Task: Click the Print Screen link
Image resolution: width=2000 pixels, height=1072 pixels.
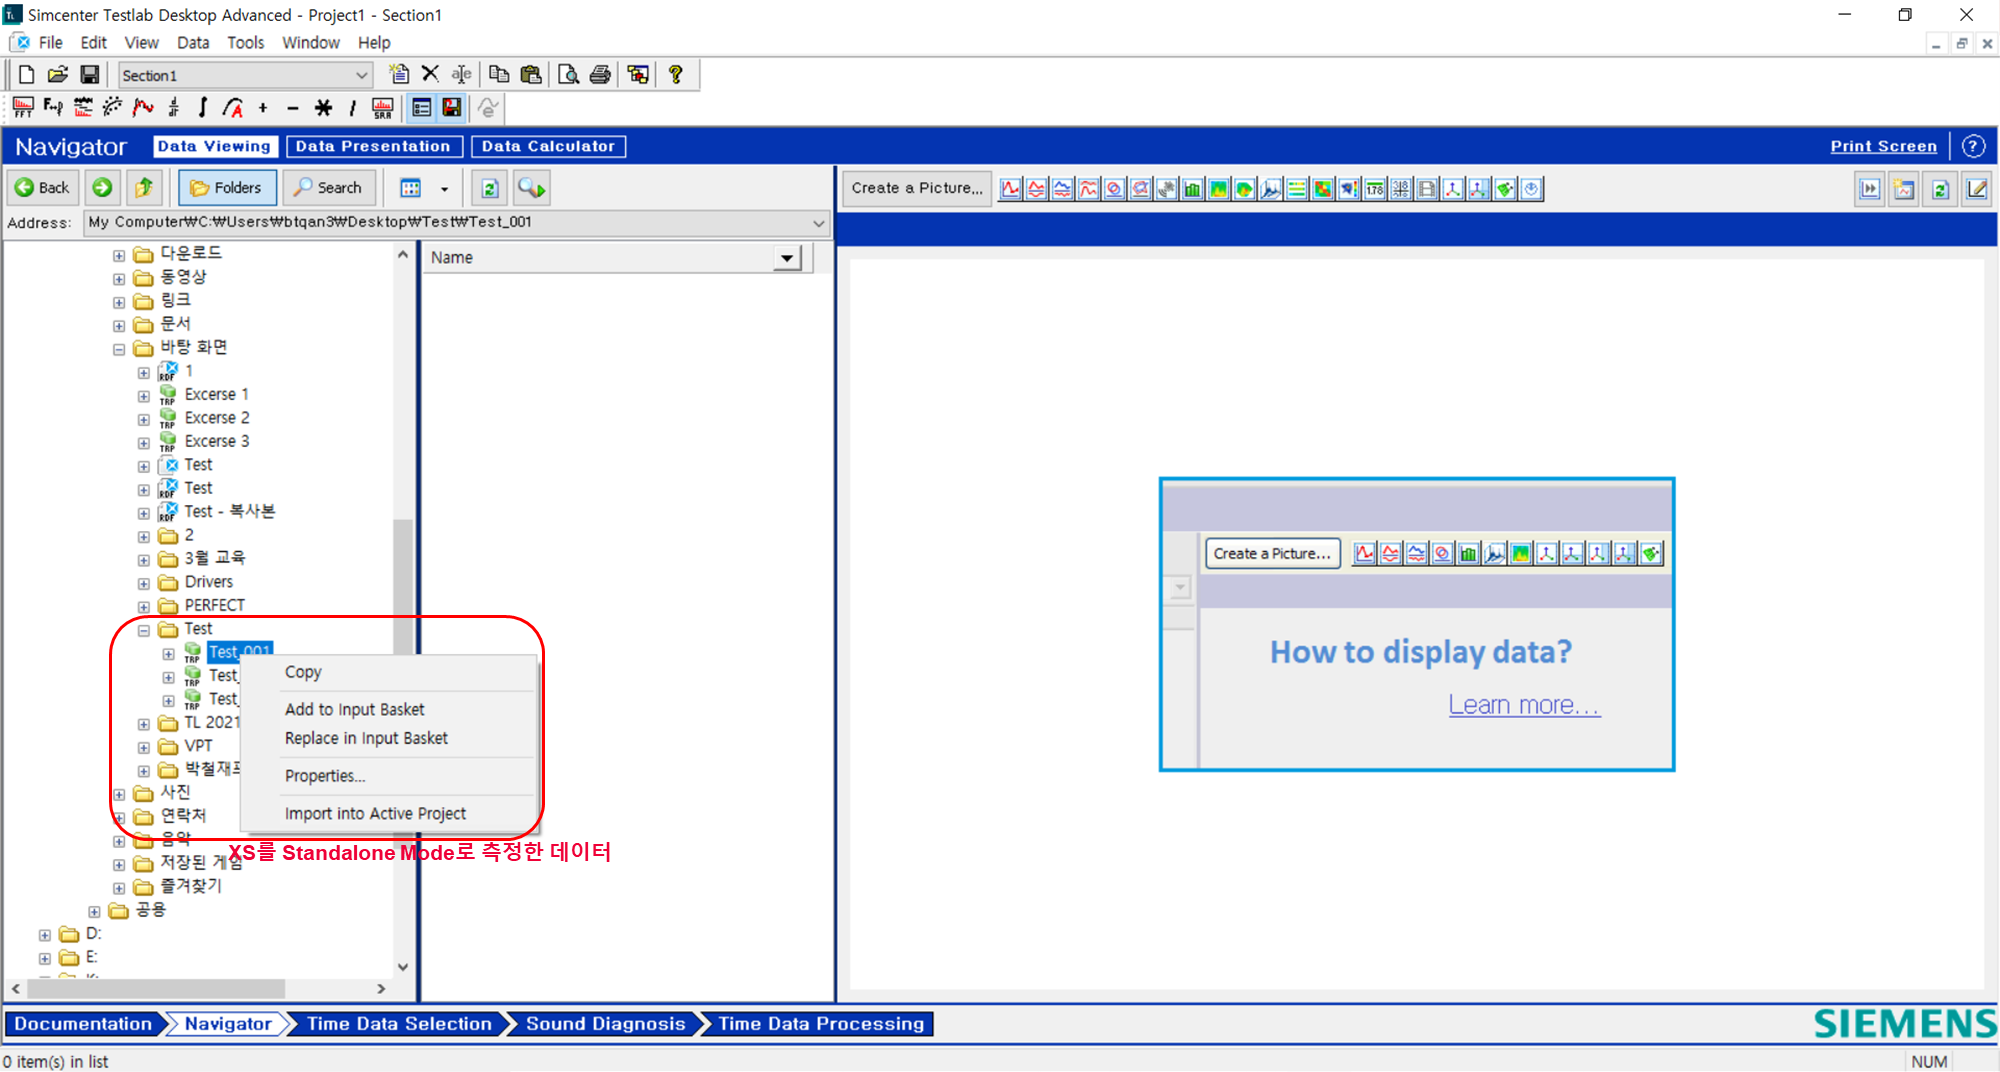Action: point(1883,146)
